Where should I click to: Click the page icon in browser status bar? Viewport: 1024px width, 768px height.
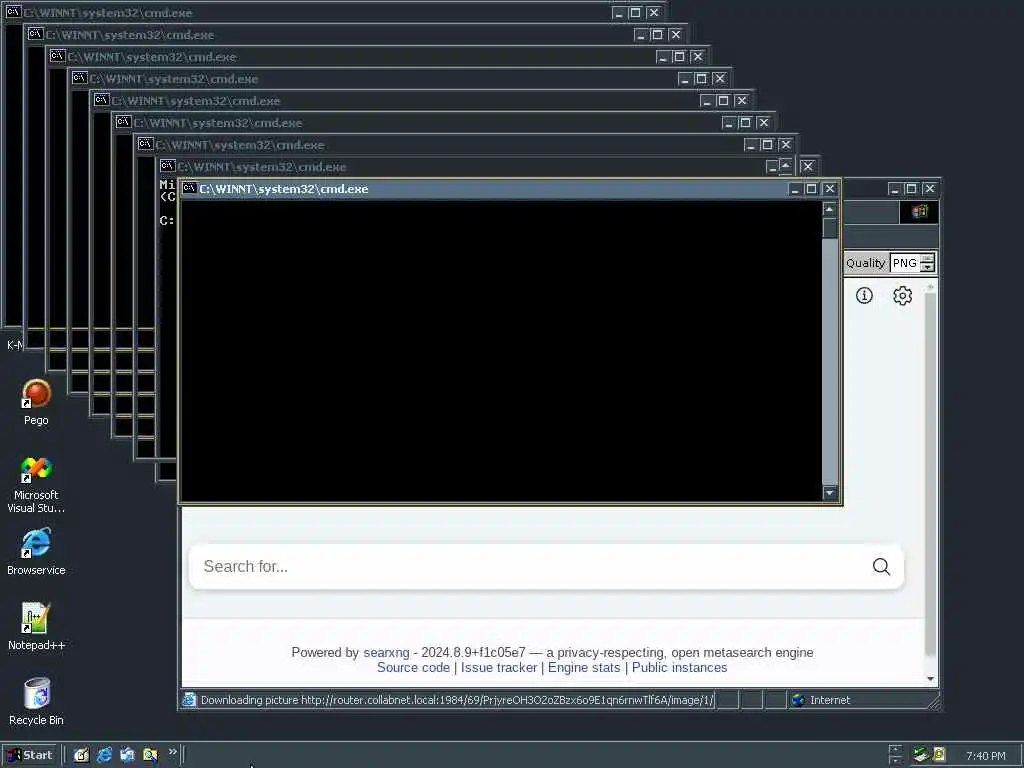pyautogui.click(x=189, y=700)
